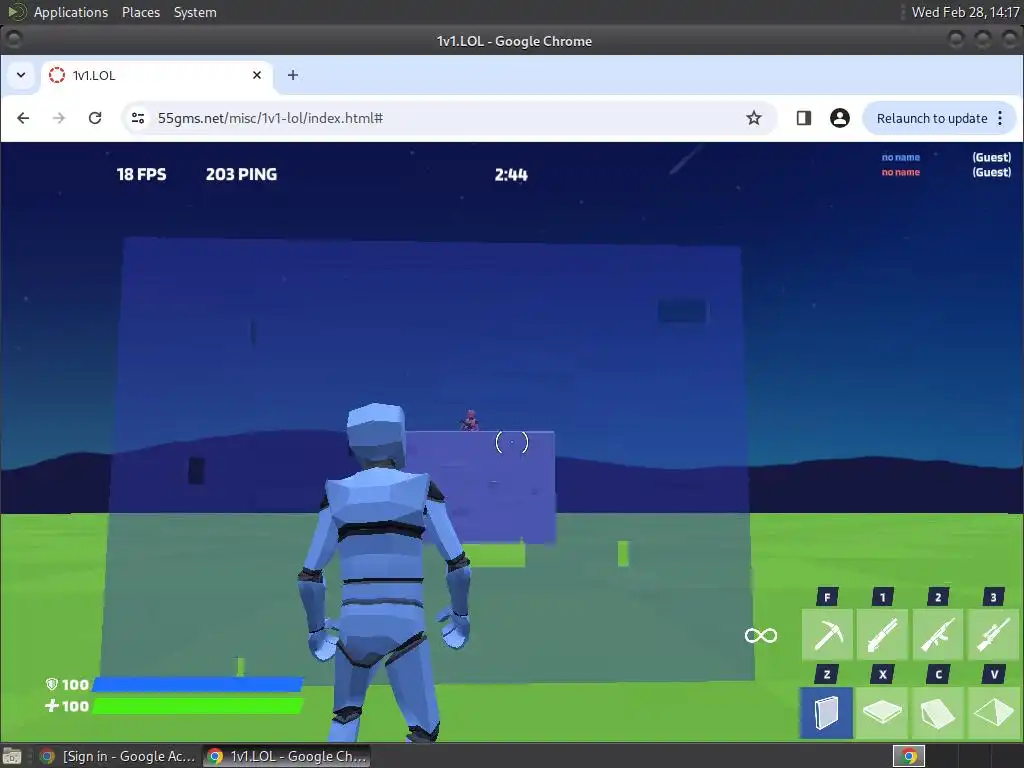The width and height of the screenshot is (1024, 768).
Task: Switch to the 1v1.LOL tab
Action: 157,75
